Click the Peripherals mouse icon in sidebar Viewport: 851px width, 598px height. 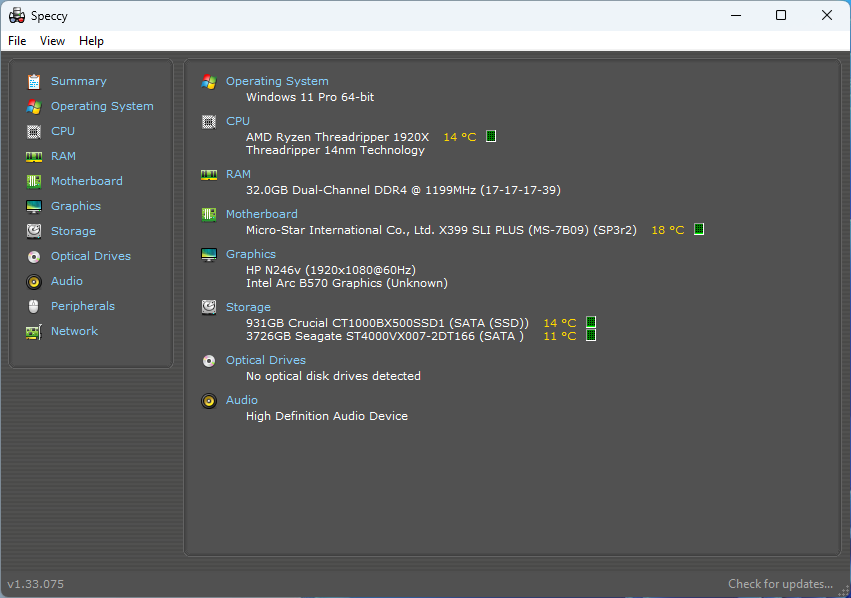click(34, 307)
